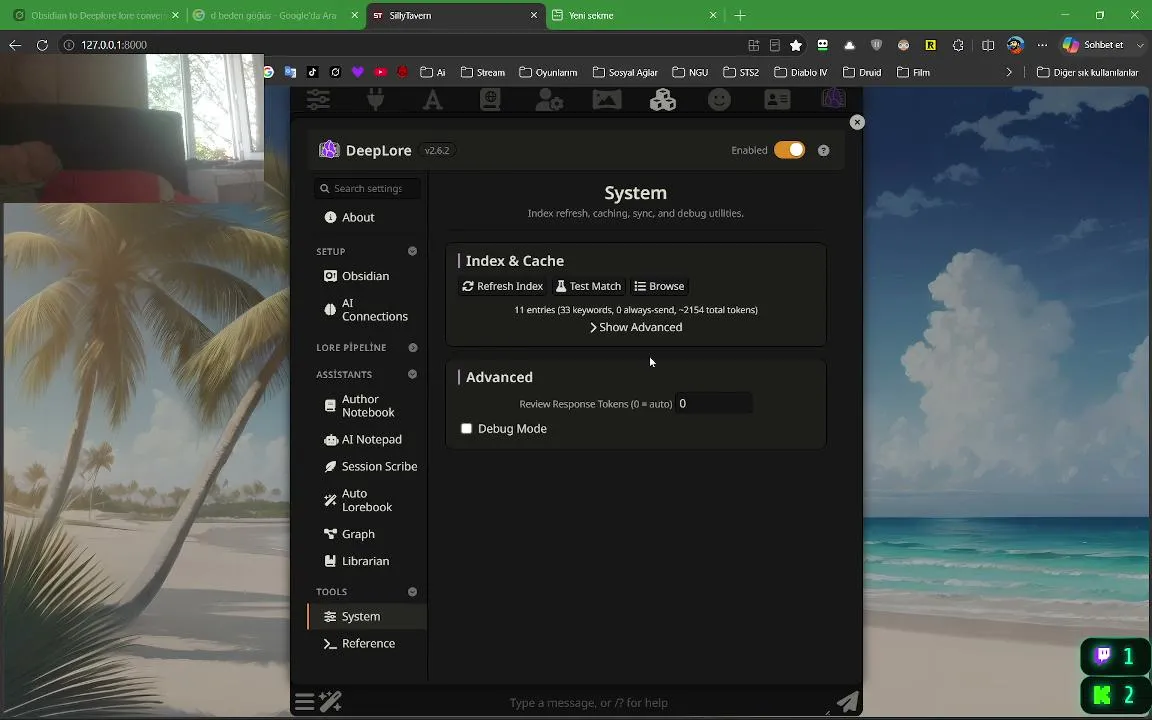This screenshot has height=720, width=1152.
Task: Open the Librarian page
Action: pyautogui.click(x=367, y=561)
